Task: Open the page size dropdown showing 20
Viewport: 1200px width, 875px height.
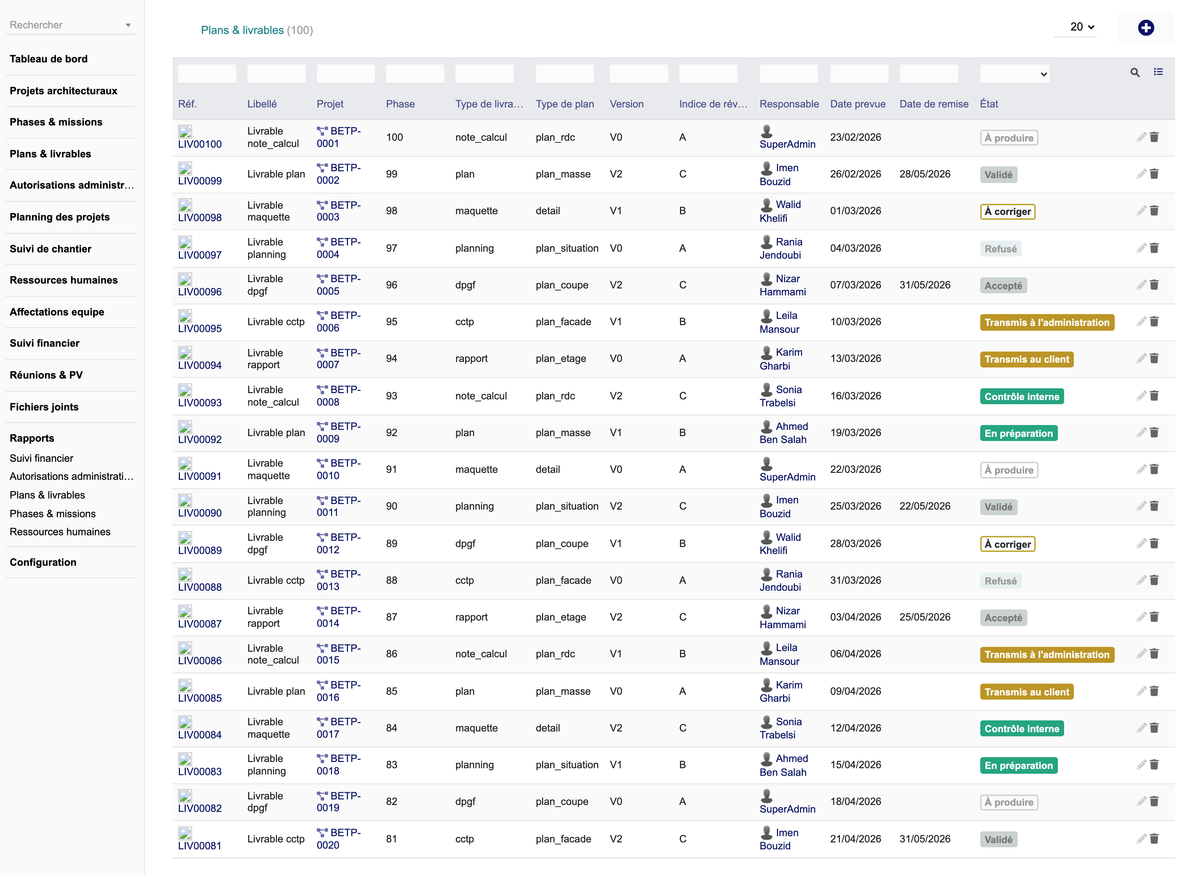Action: click(x=1076, y=27)
